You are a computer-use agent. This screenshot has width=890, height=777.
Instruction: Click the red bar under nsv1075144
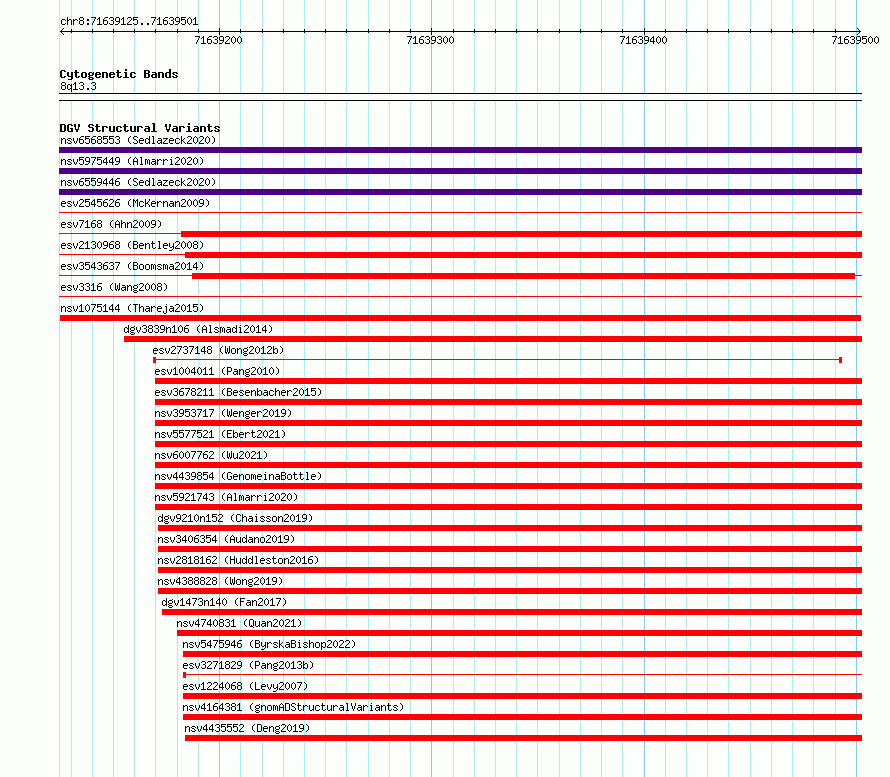[x=460, y=318]
